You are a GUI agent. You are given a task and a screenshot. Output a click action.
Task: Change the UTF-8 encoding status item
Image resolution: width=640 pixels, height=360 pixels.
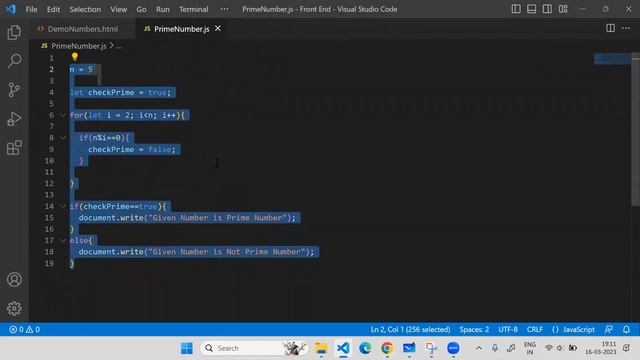(508, 329)
